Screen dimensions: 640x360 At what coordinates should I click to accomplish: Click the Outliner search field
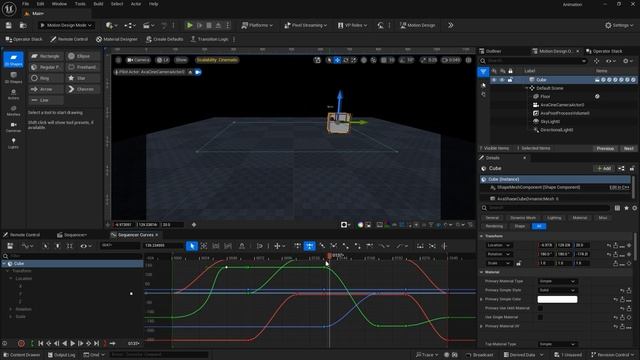[534, 61]
